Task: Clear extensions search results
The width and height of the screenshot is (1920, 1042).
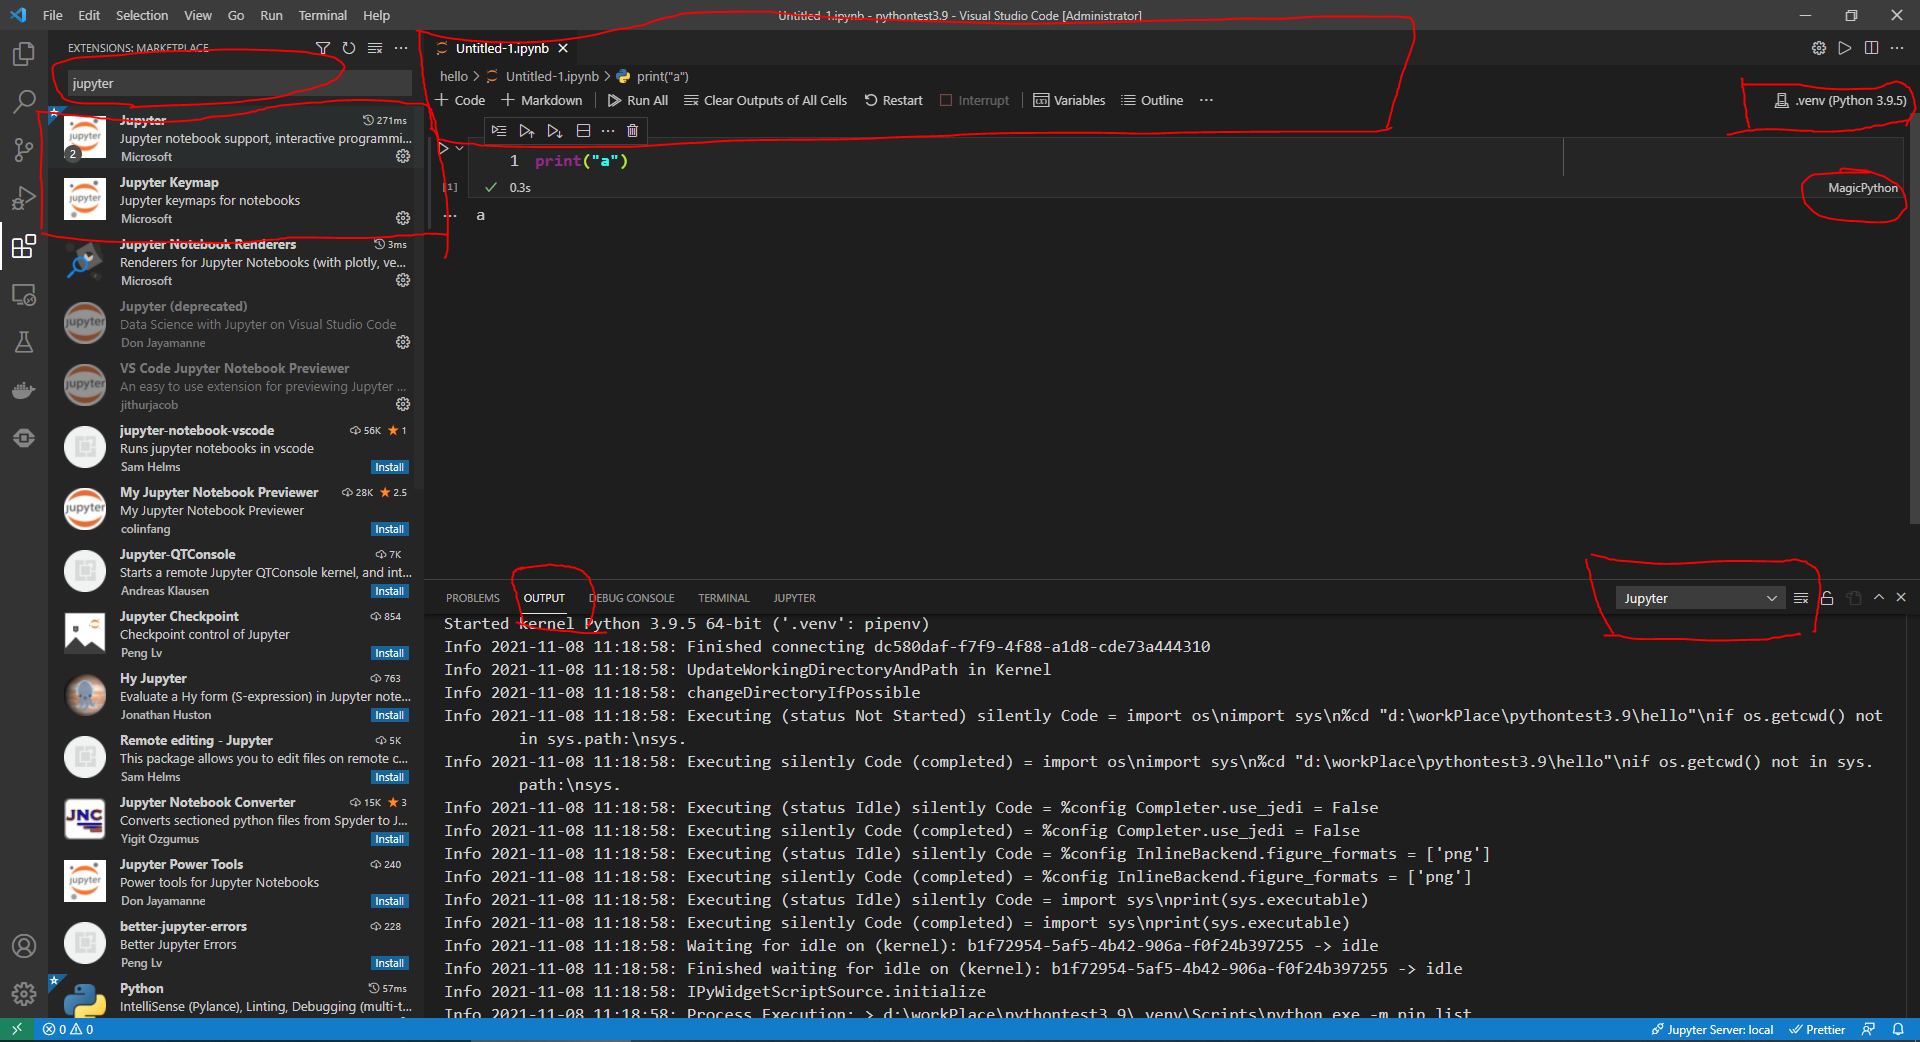Action: click(x=375, y=48)
